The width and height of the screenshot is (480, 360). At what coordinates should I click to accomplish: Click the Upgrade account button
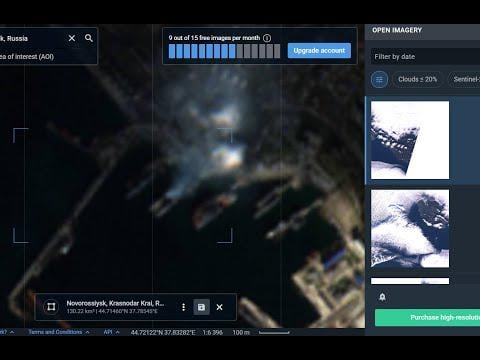click(x=319, y=51)
